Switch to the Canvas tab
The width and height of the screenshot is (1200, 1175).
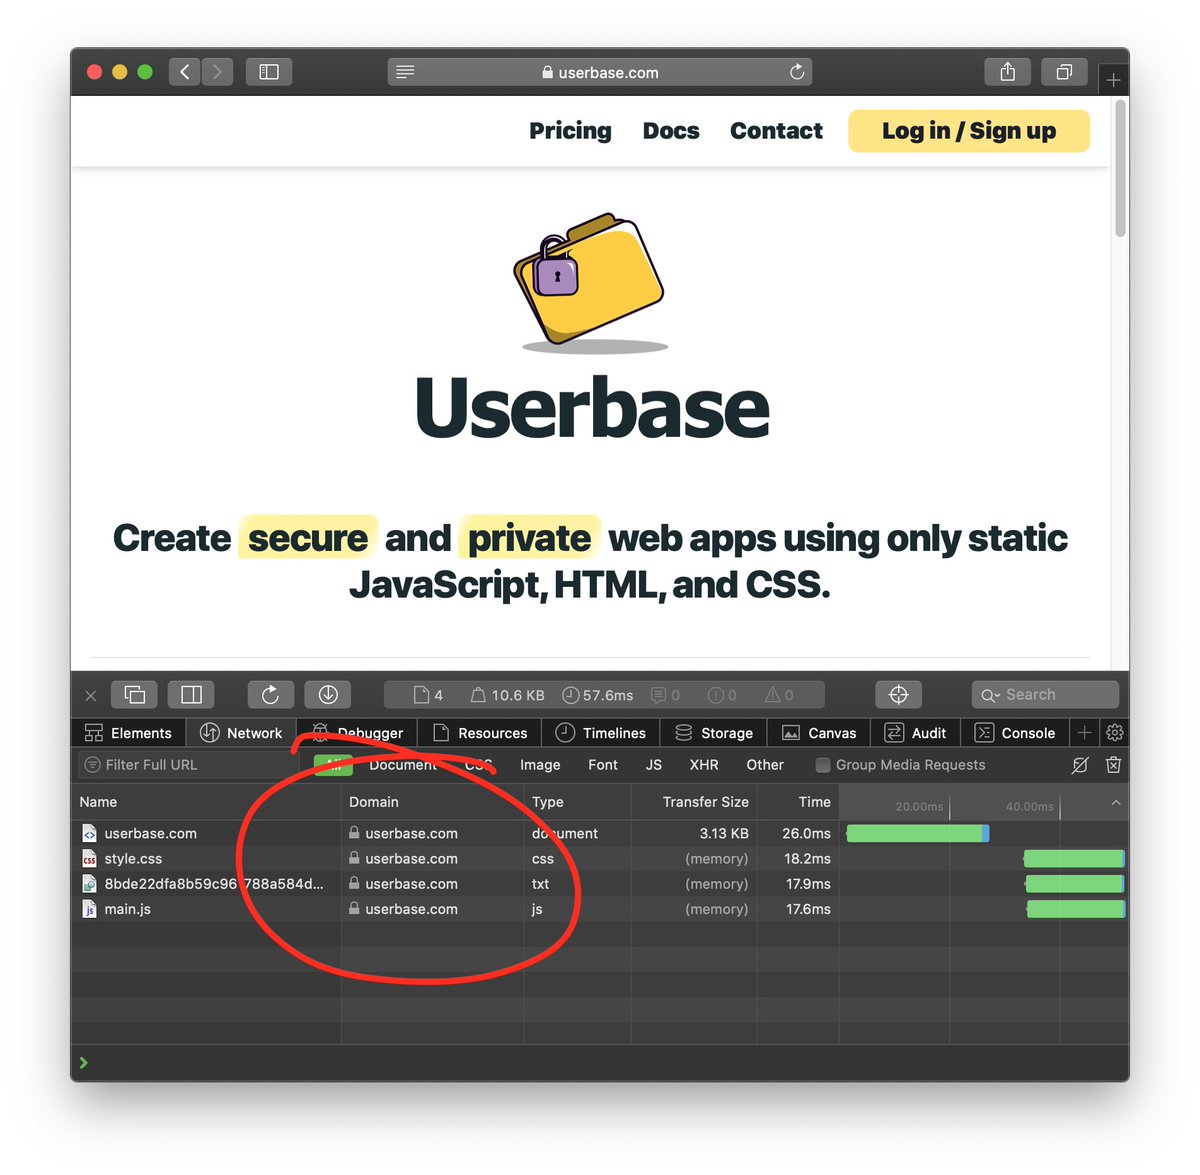point(819,733)
